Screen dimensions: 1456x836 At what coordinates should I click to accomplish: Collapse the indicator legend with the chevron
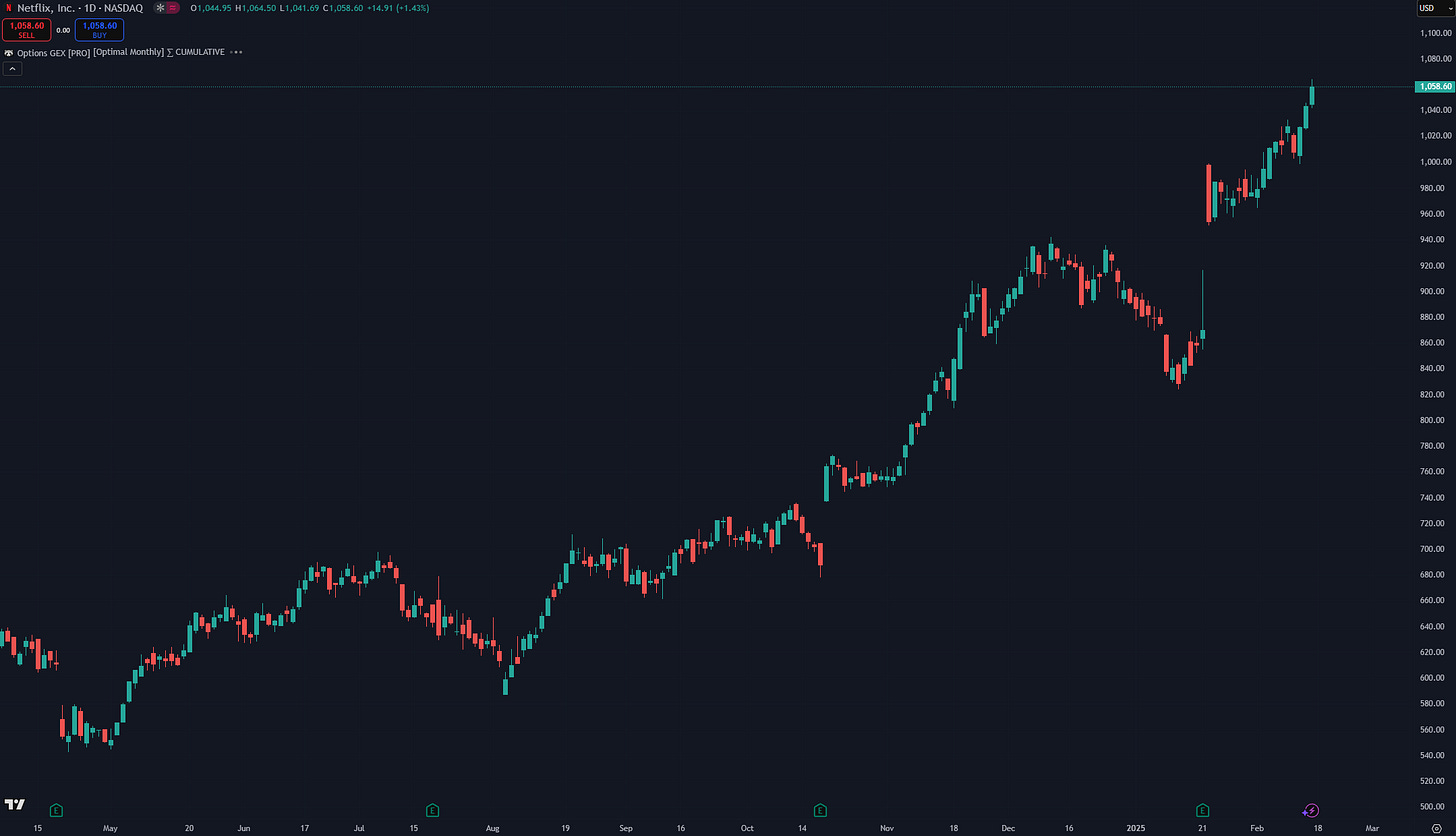[13, 69]
